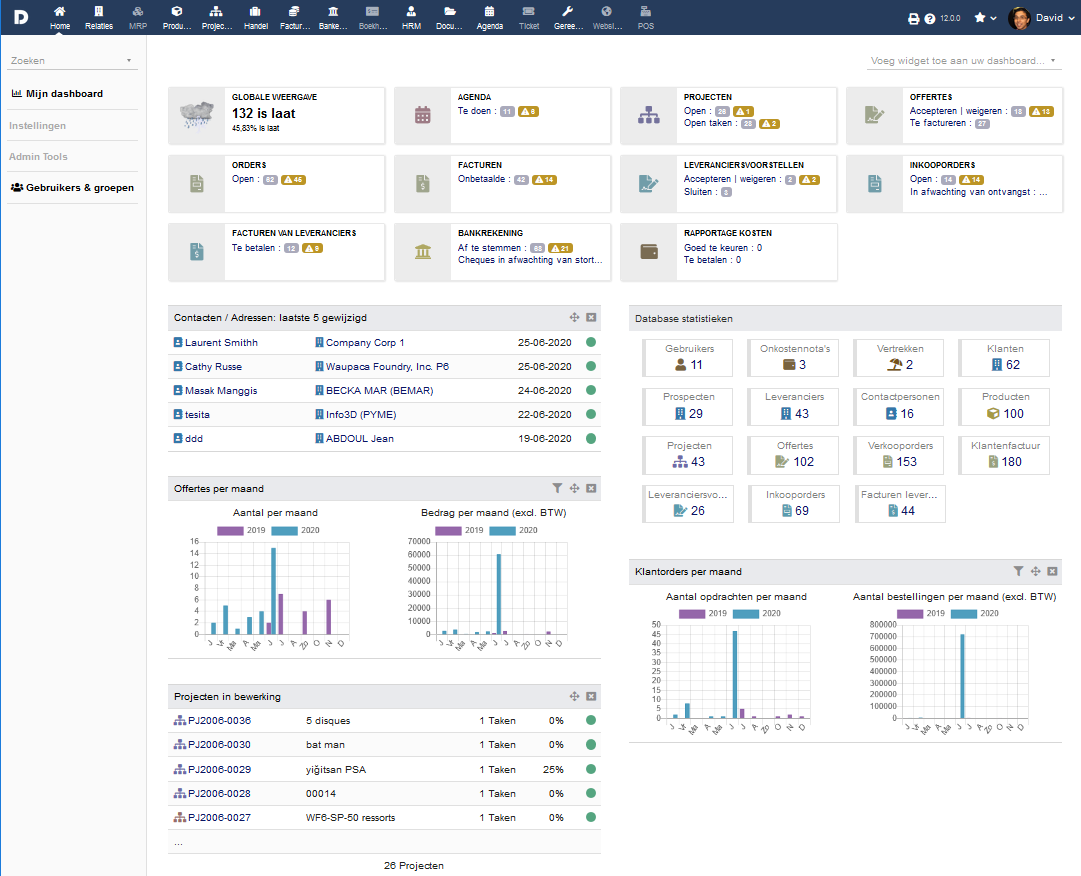Click the filter icon on Offertes per maand widget
Viewport: 1081px width, 876px height.
coord(557,488)
